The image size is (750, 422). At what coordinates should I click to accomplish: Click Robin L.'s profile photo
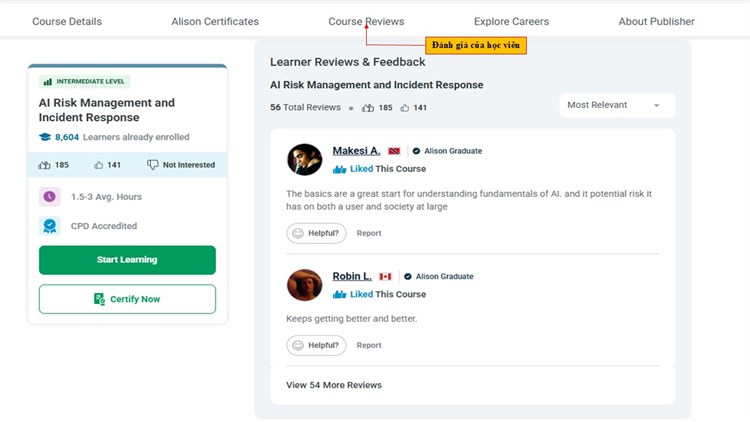click(305, 285)
